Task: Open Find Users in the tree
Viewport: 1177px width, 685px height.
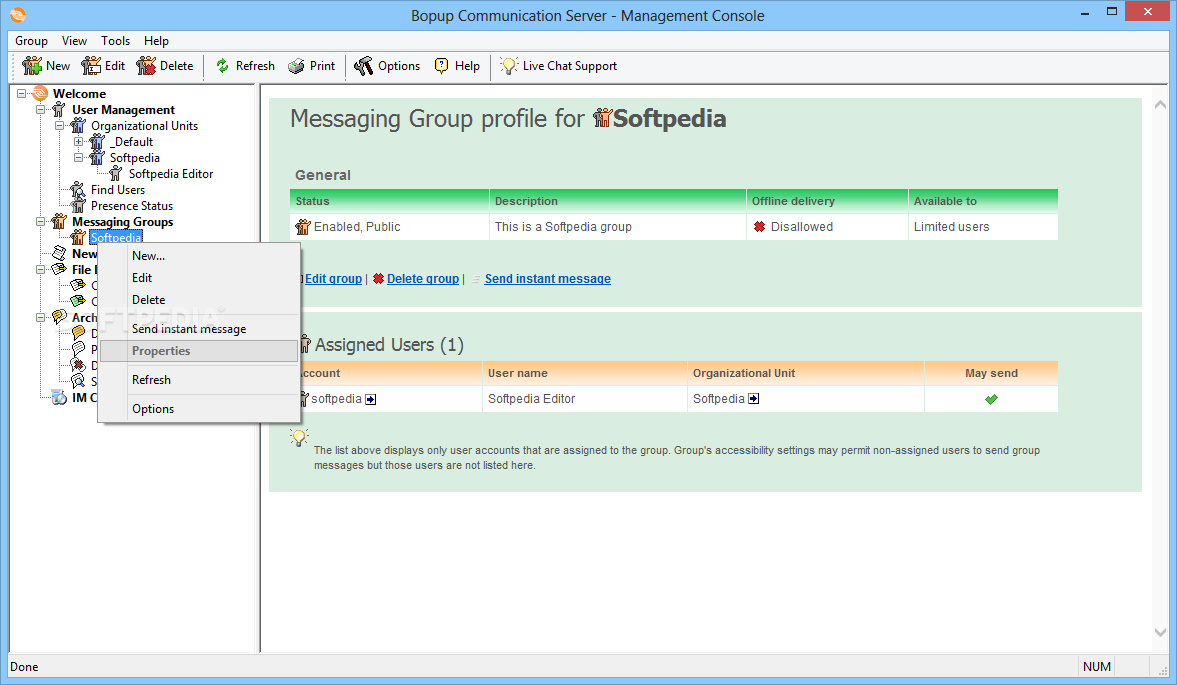Action: (x=118, y=190)
